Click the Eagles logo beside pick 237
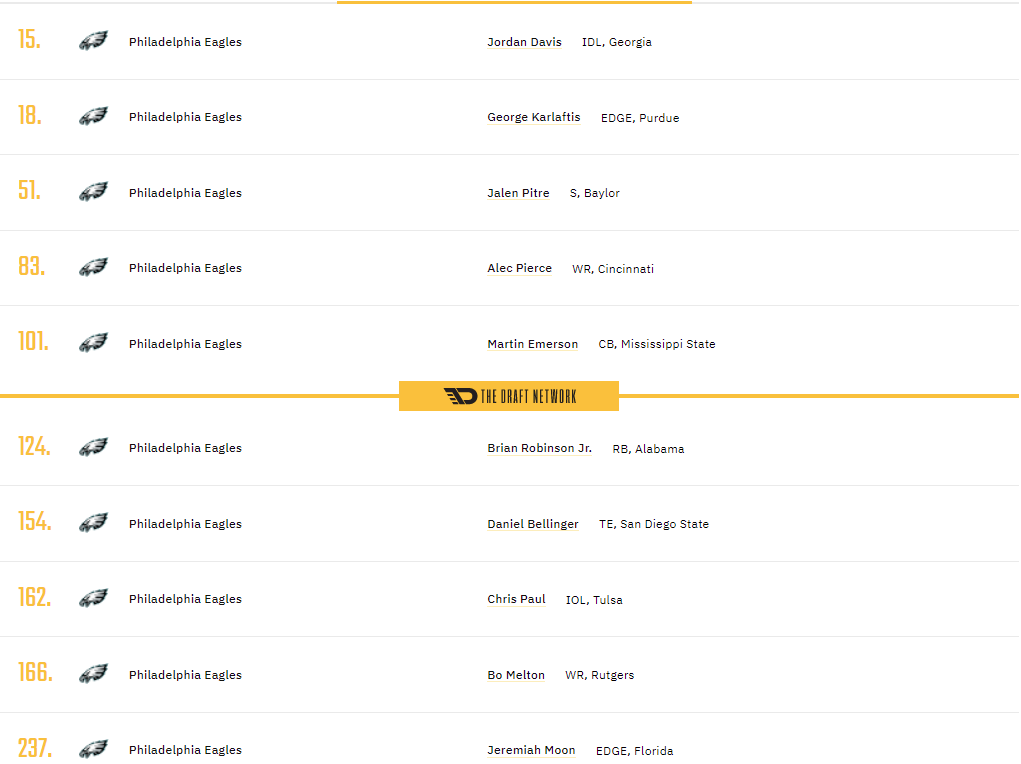 click(x=93, y=750)
